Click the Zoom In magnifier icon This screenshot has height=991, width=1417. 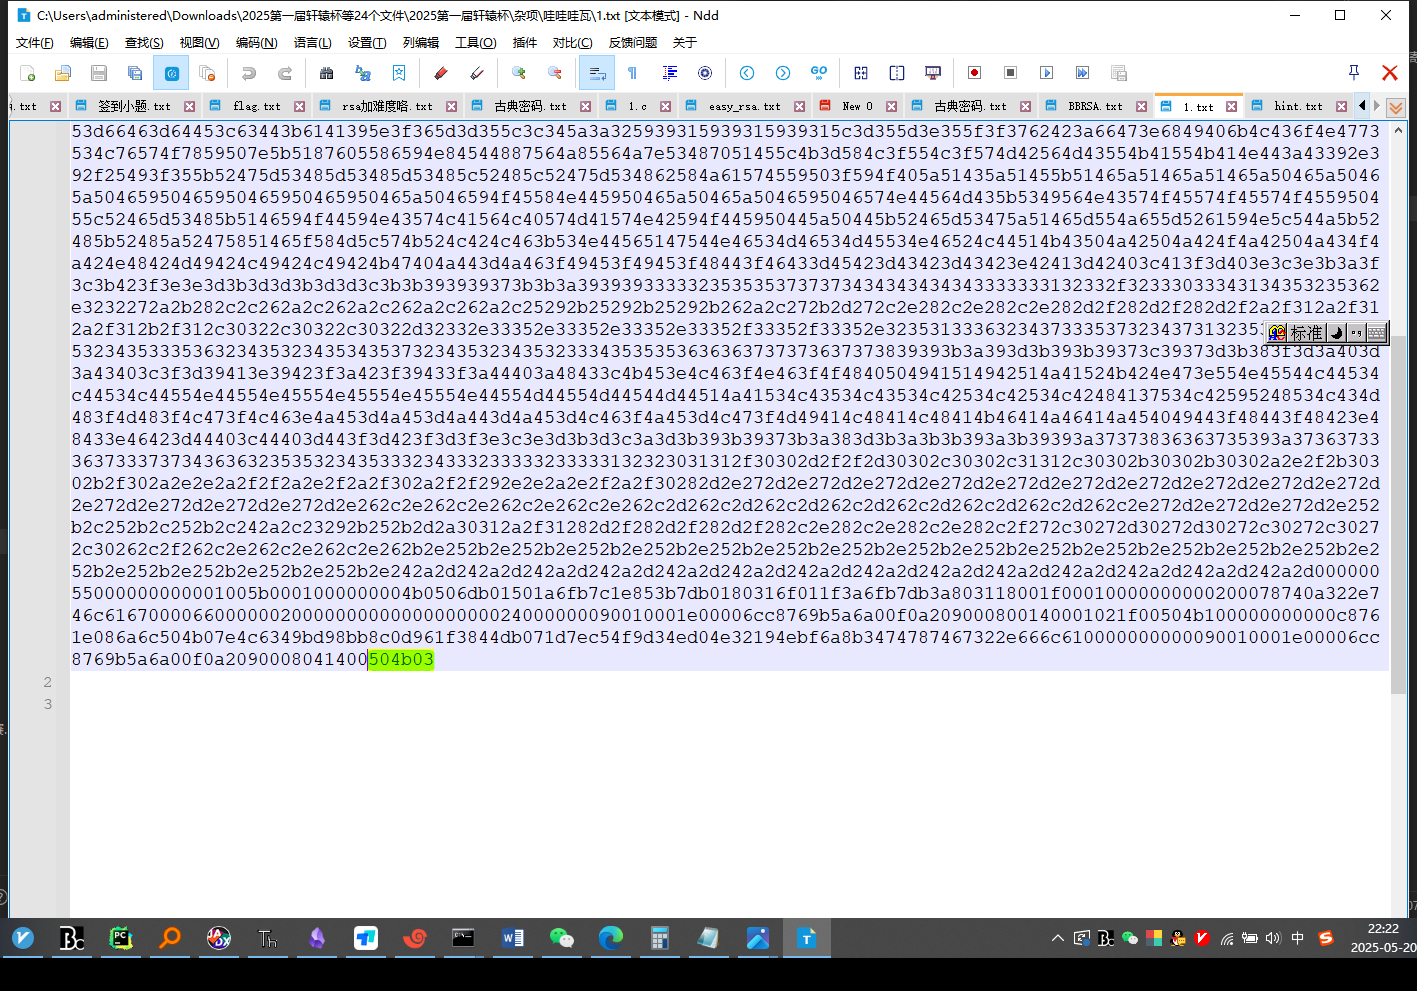coord(518,73)
